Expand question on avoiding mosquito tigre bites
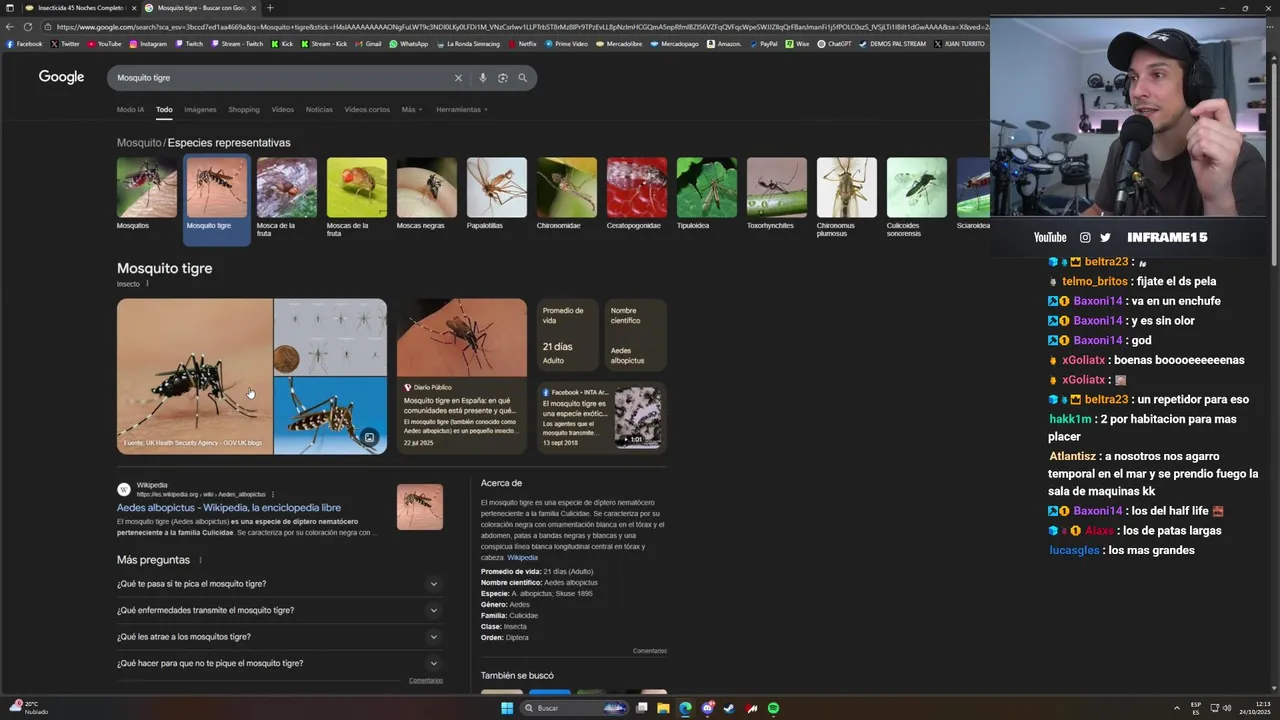1280x720 pixels. (280, 663)
